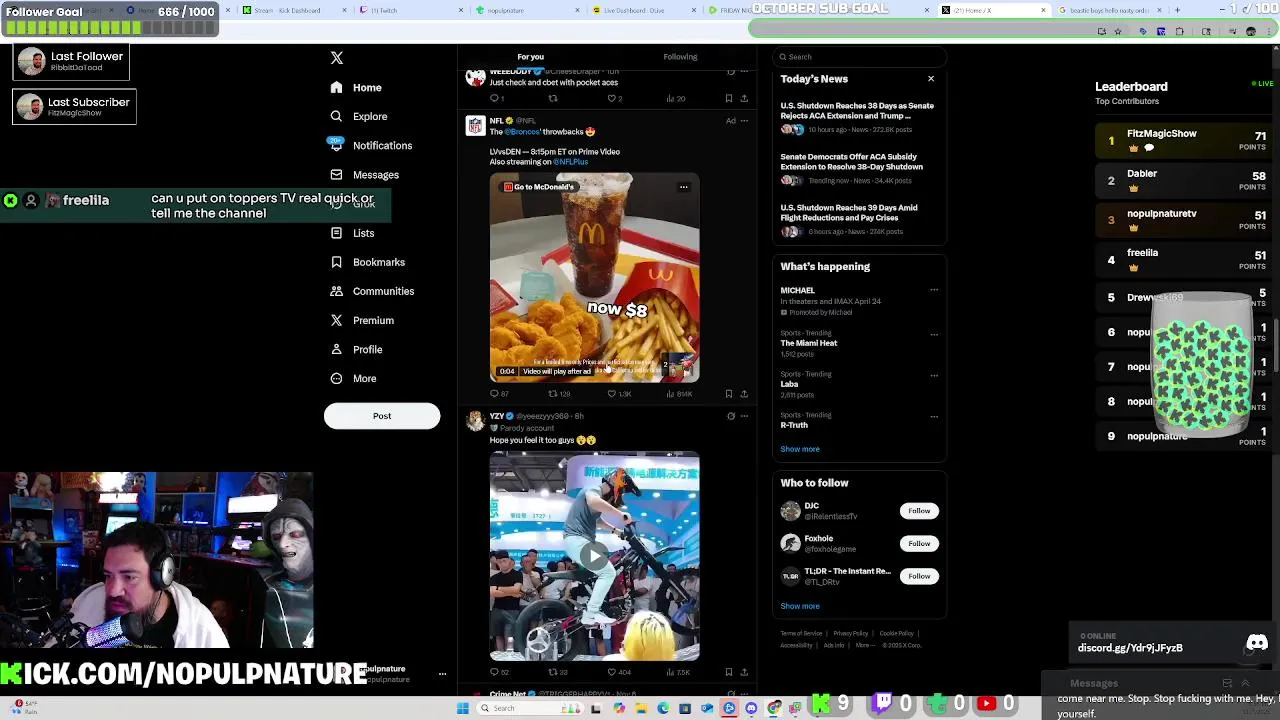Switch to the For you tab
This screenshot has height=720, width=1280.
pyautogui.click(x=530, y=57)
